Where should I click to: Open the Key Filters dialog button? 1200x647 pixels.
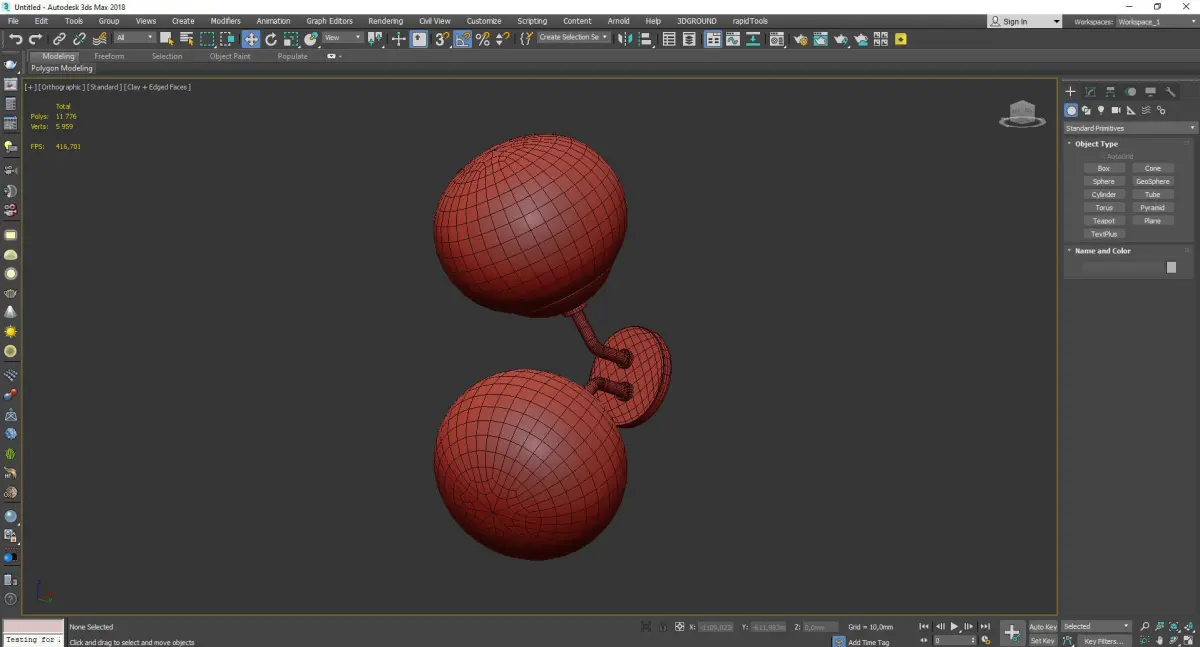click(1104, 641)
